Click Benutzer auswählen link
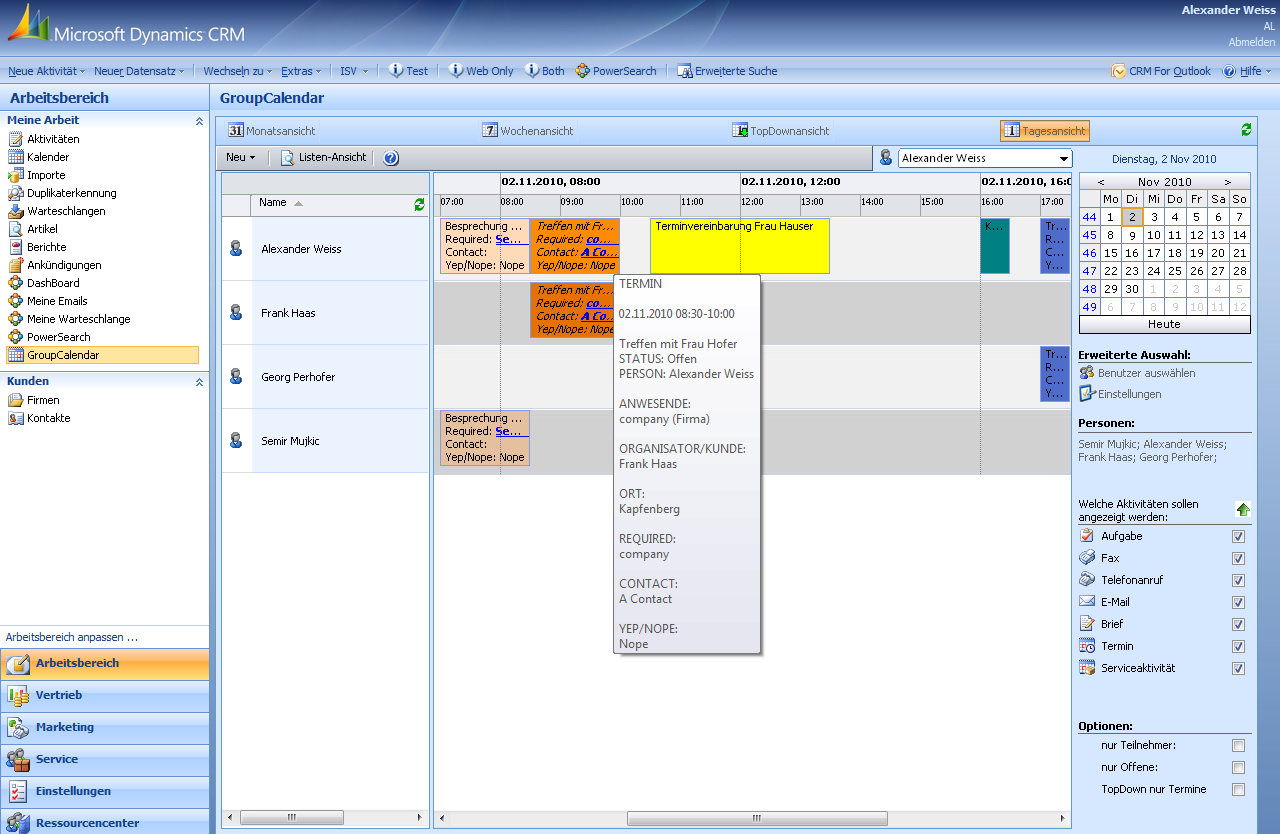Image resolution: width=1280 pixels, height=834 pixels. tap(1137, 373)
